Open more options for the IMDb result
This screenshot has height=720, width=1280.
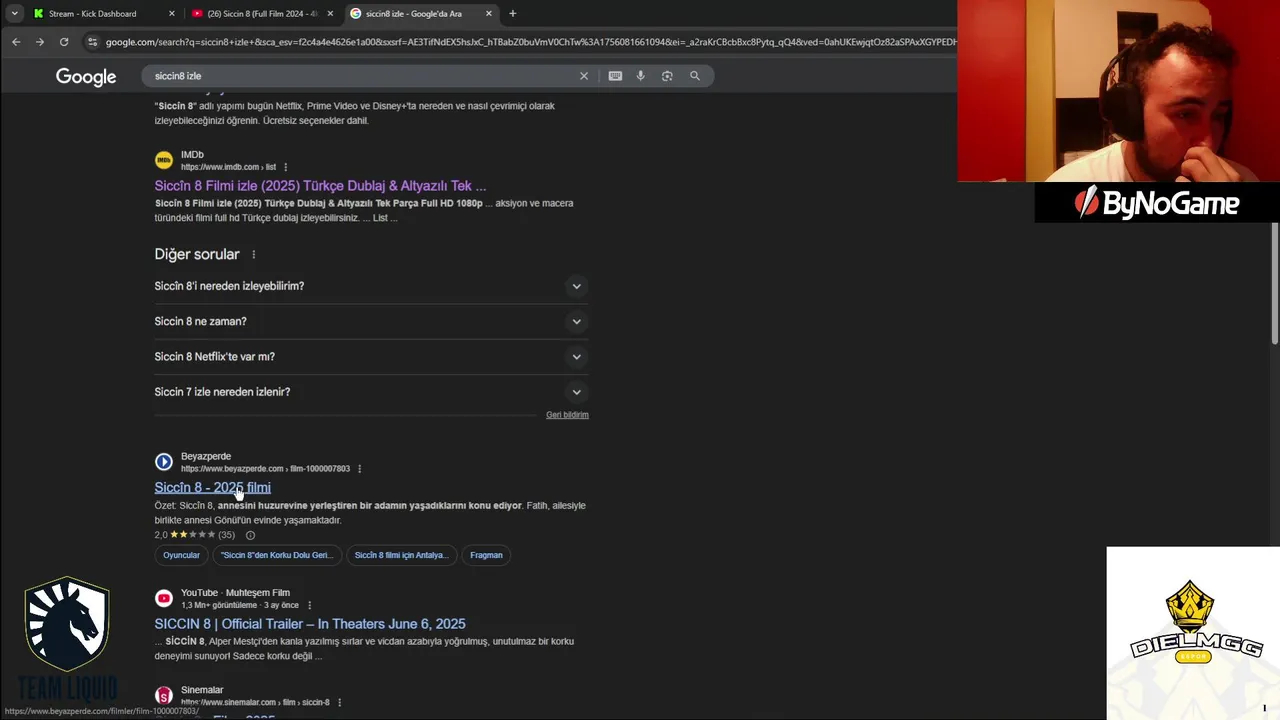pos(286,167)
